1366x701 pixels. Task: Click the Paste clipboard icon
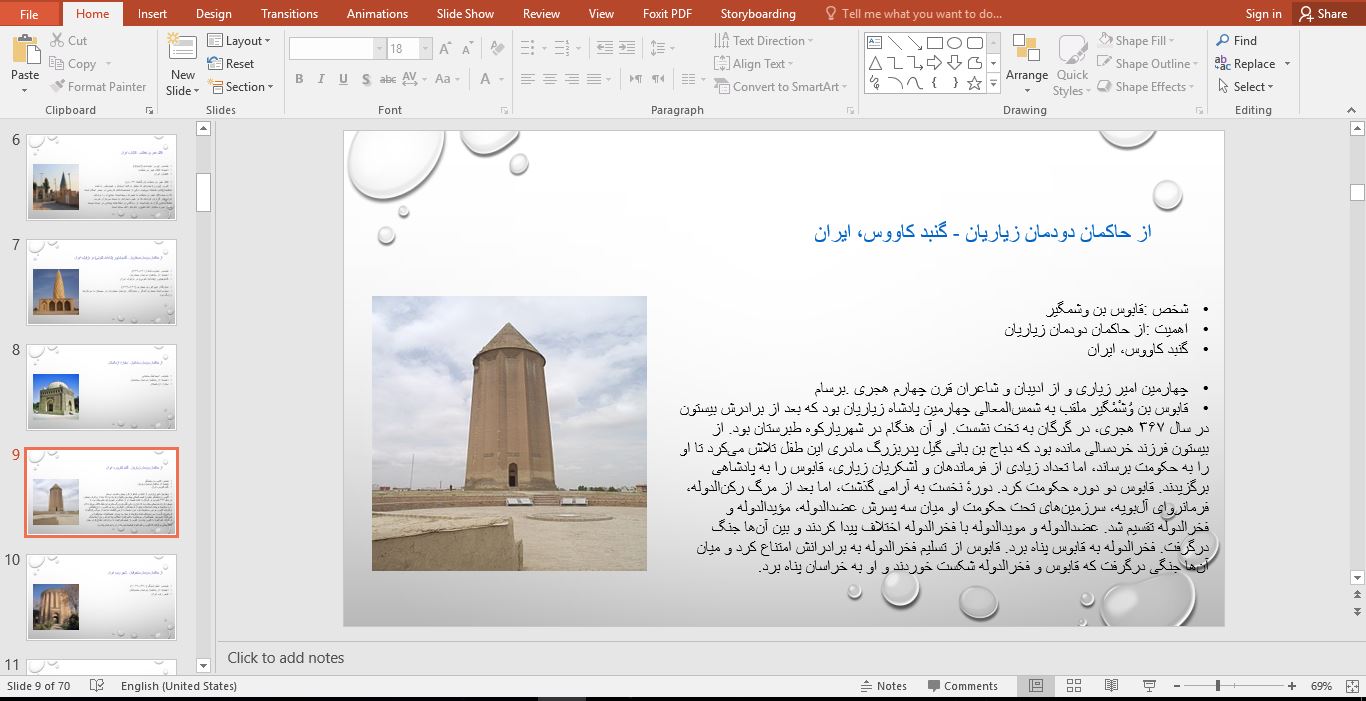pyautogui.click(x=25, y=50)
